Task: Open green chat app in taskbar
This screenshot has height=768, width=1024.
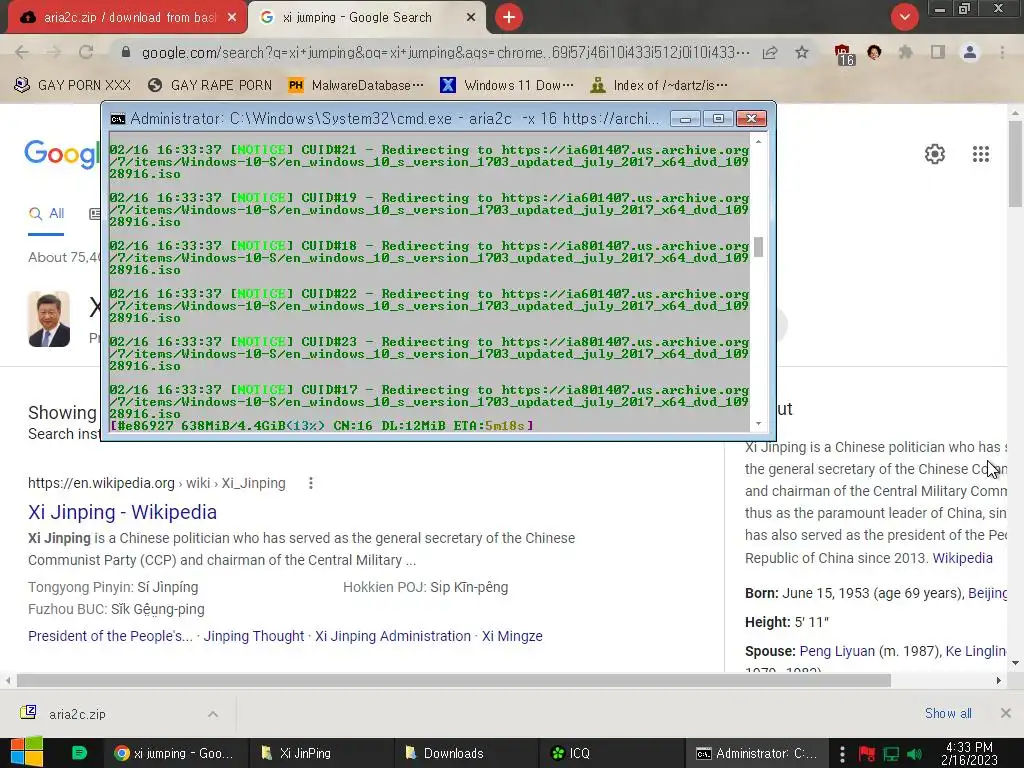Action: [79, 753]
